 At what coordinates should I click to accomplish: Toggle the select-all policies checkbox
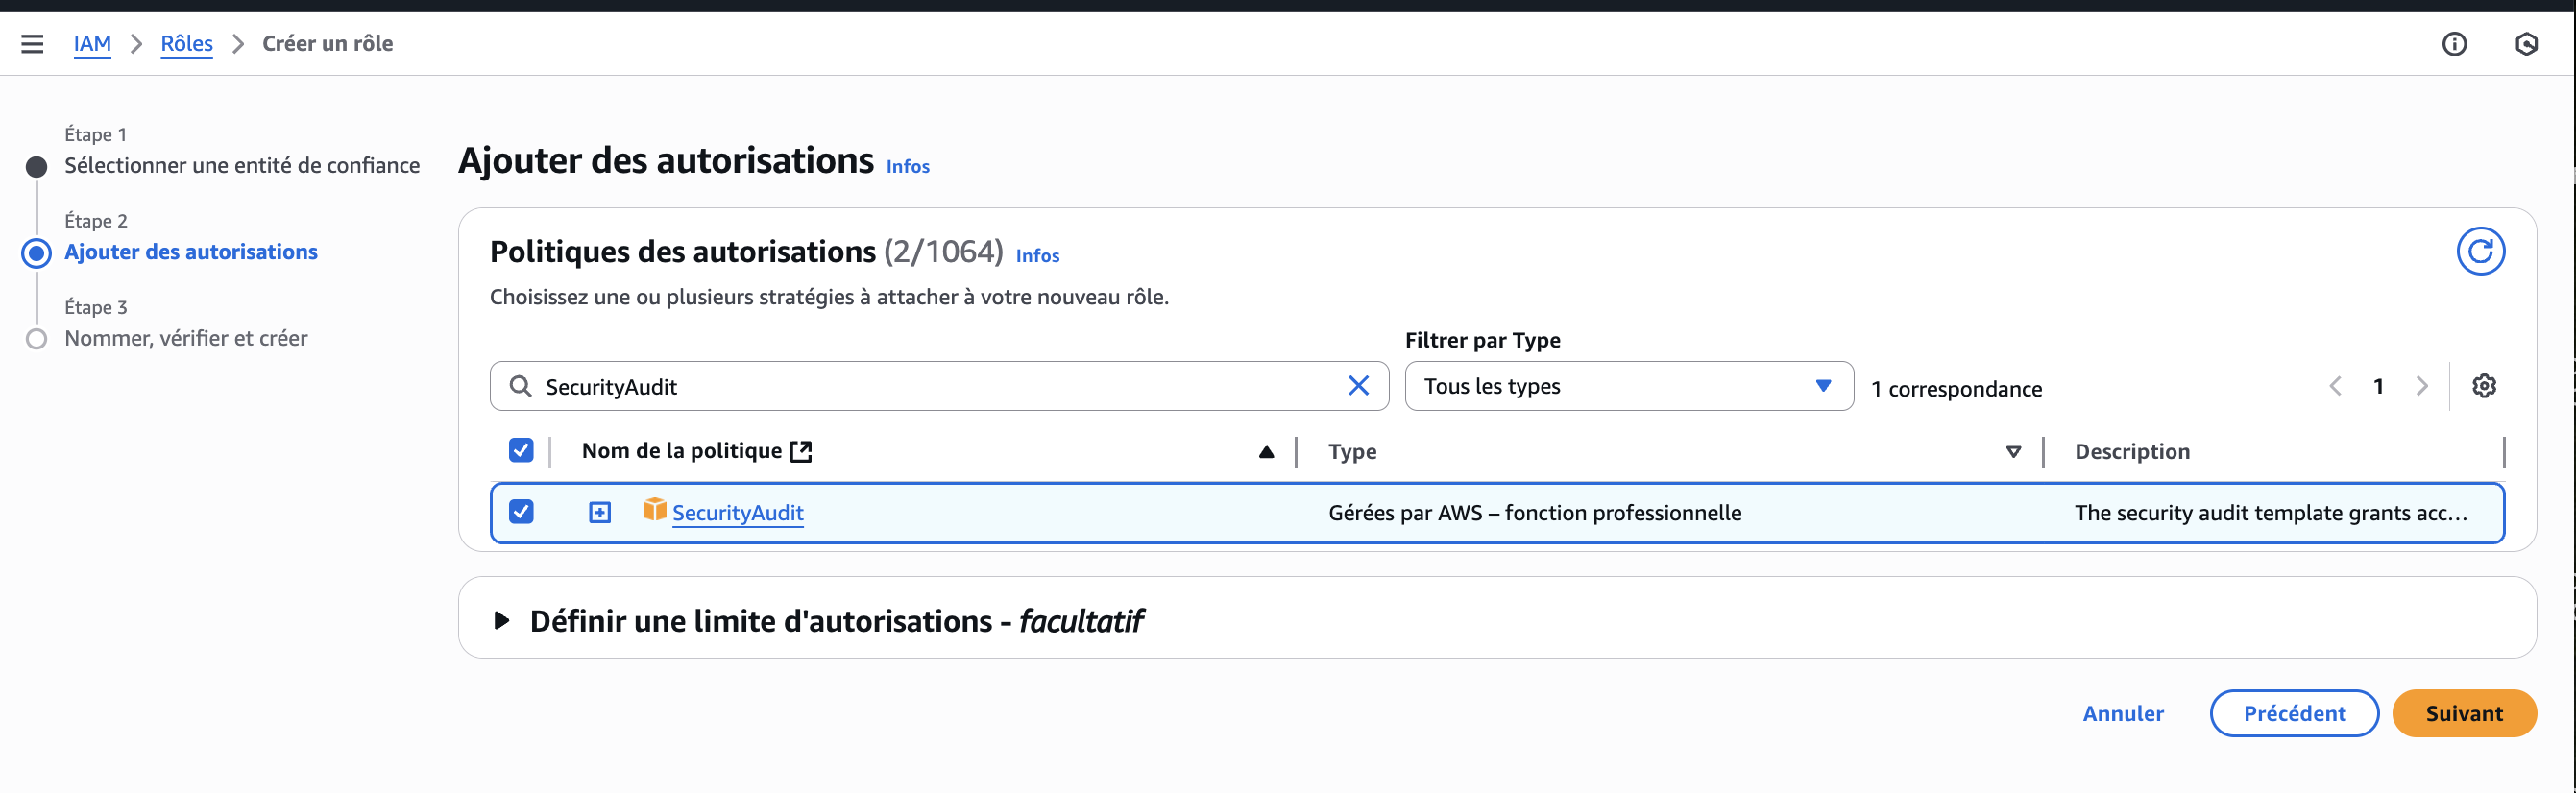[521, 451]
